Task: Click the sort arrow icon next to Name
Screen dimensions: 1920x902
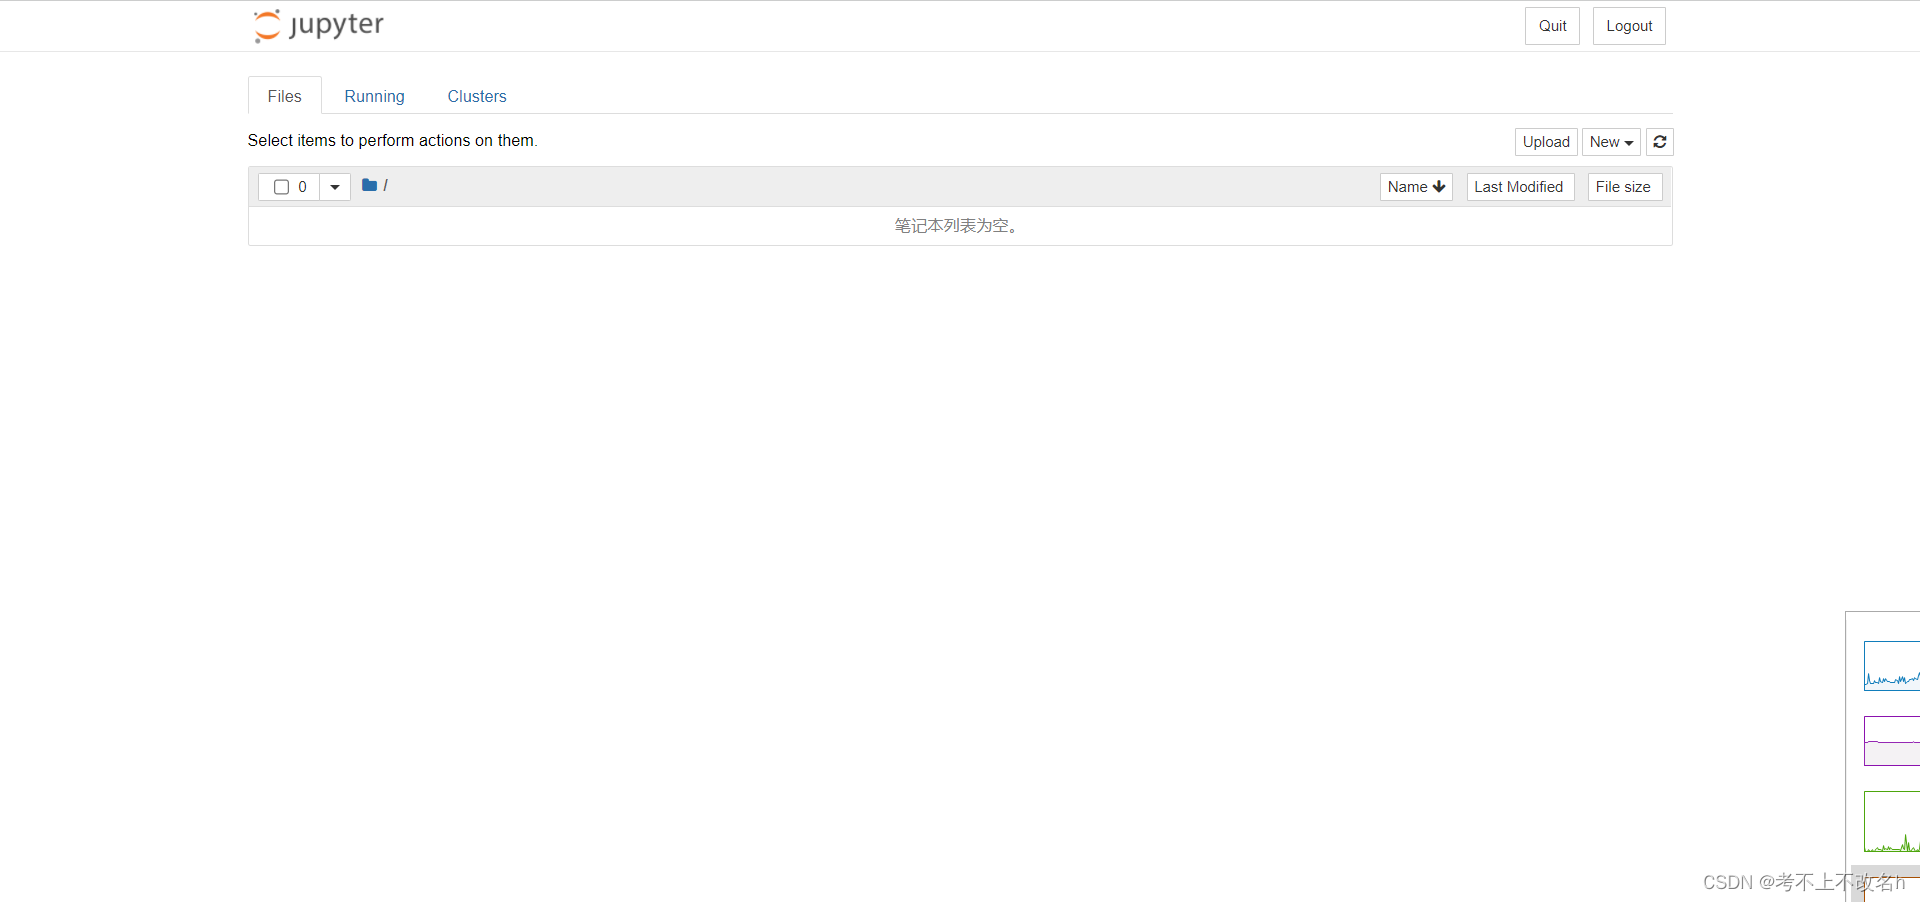Action: point(1439,186)
